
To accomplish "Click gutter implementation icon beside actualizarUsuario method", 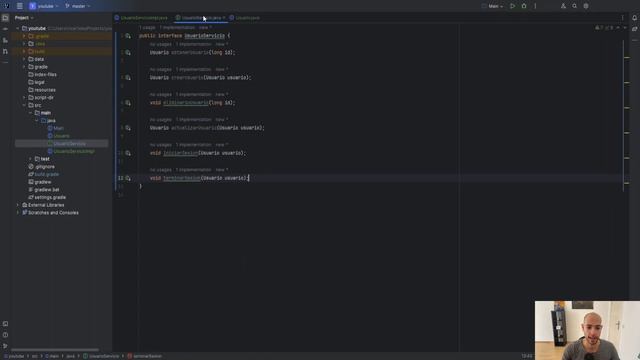I will (x=128, y=128).
